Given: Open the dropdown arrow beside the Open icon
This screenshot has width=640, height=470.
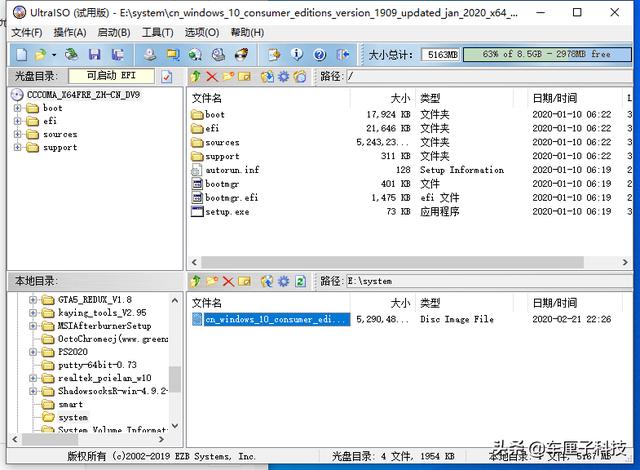Looking at the screenshot, I should point(53,55).
